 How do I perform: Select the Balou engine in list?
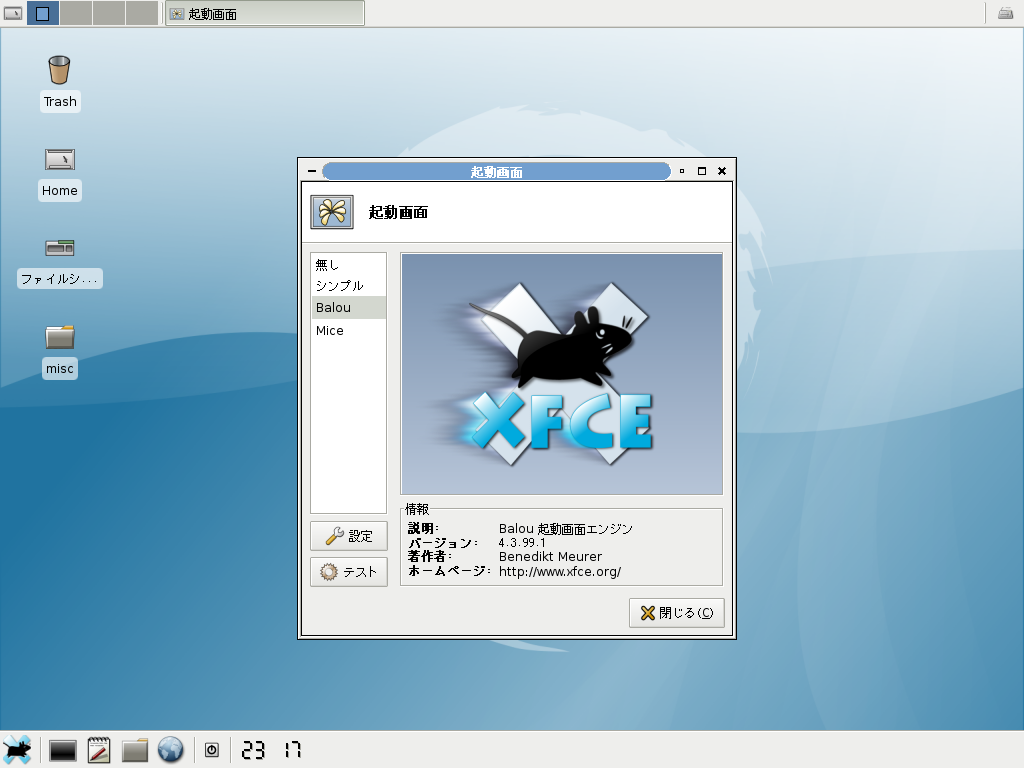tap(348, 308)
